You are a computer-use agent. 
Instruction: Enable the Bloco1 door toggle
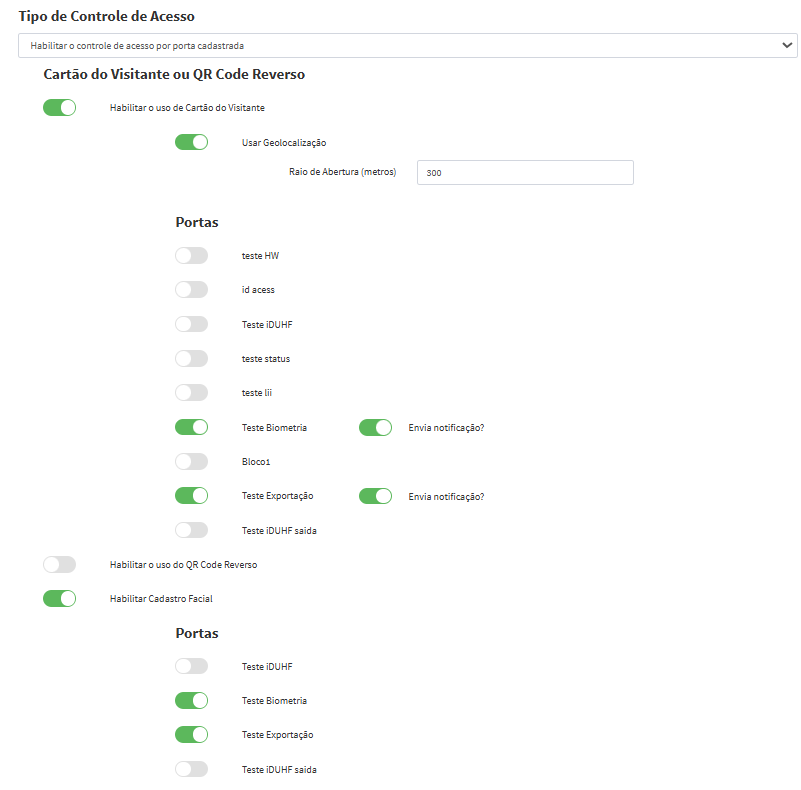tap(191, 462)
